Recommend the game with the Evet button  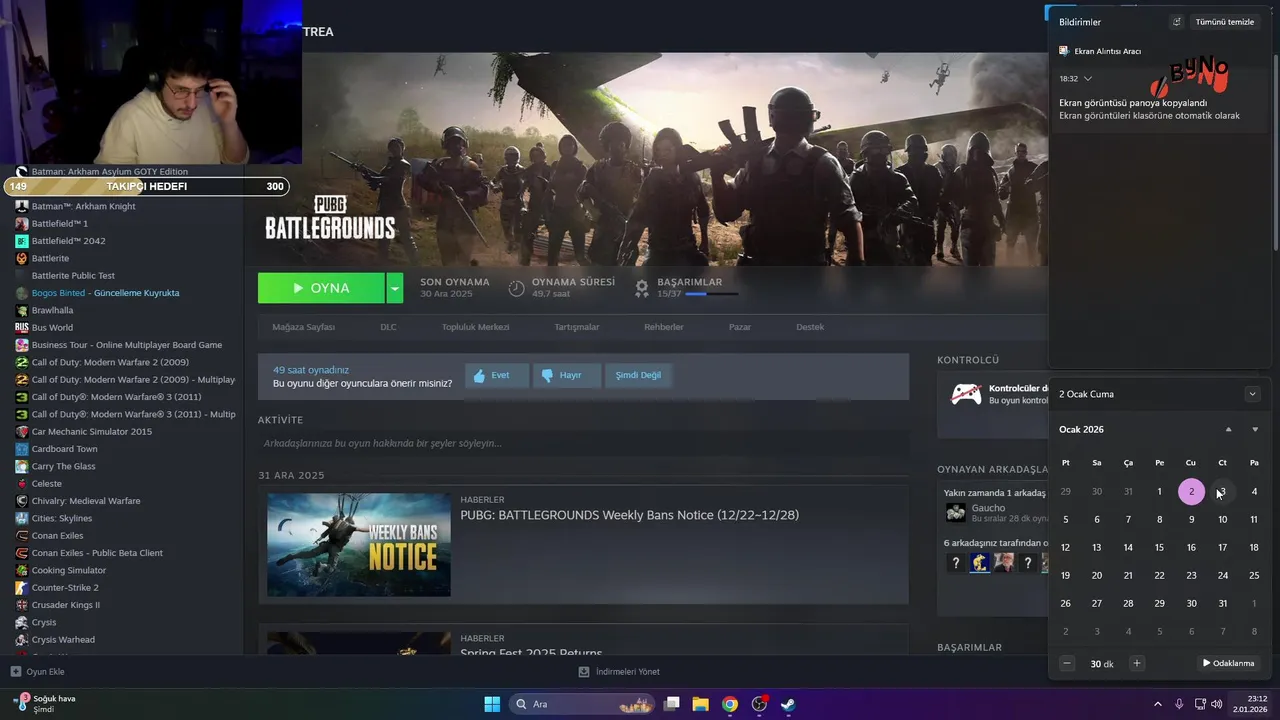[x=497, y=376]
